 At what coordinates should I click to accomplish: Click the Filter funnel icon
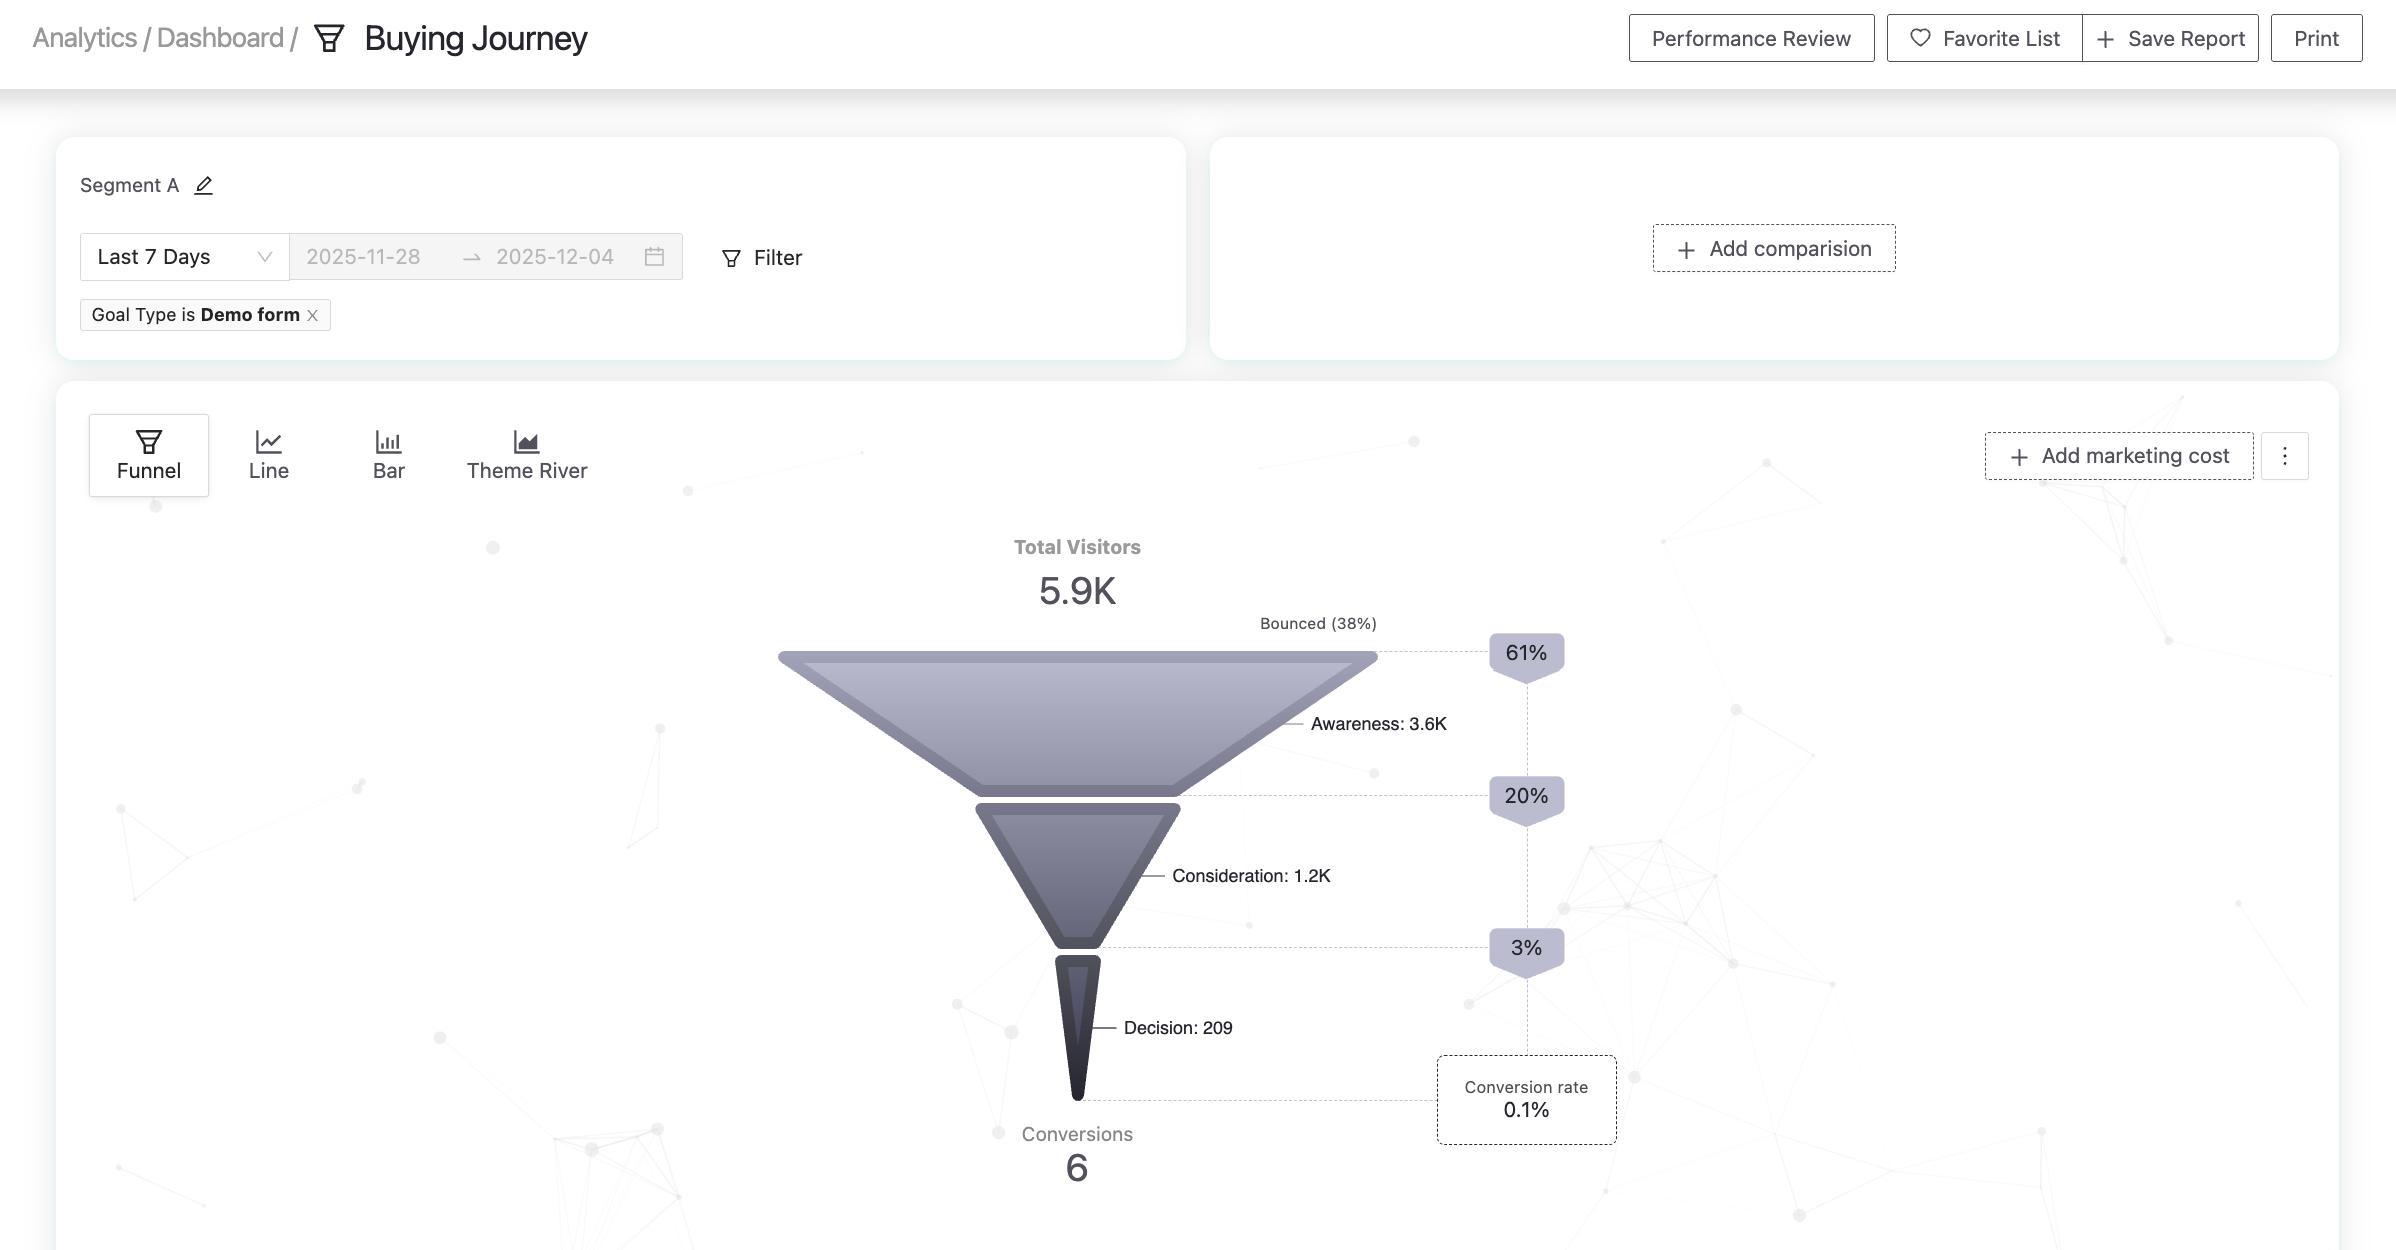point(731,258)
